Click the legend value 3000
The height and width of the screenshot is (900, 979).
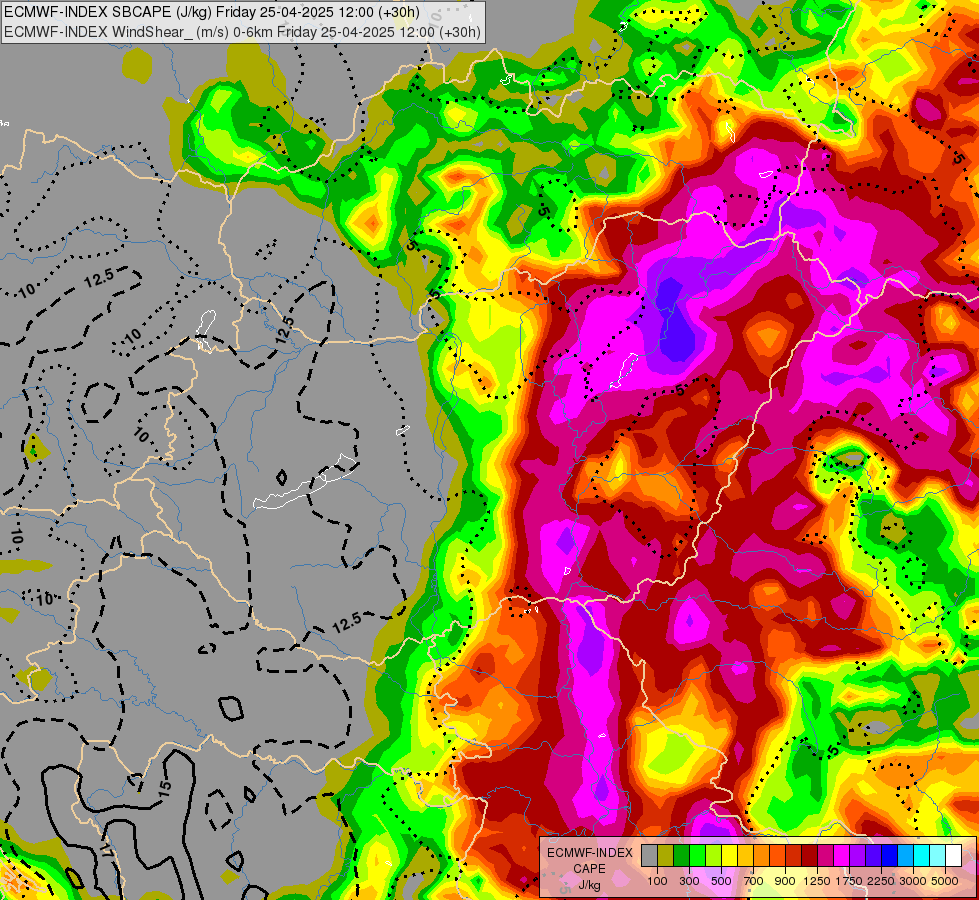pyautogui.click(x=913, y=881)
